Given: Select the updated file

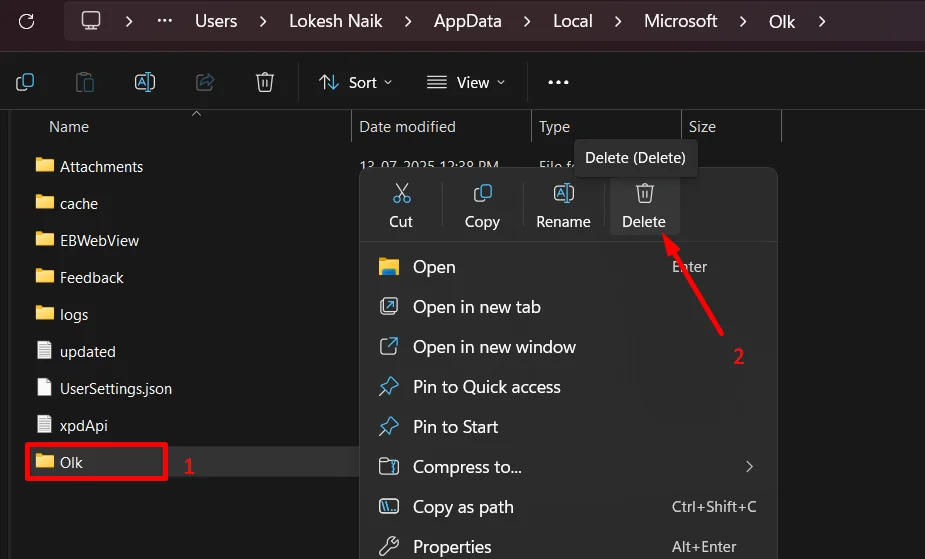Looking at the screenshot, I should (76, 351).
